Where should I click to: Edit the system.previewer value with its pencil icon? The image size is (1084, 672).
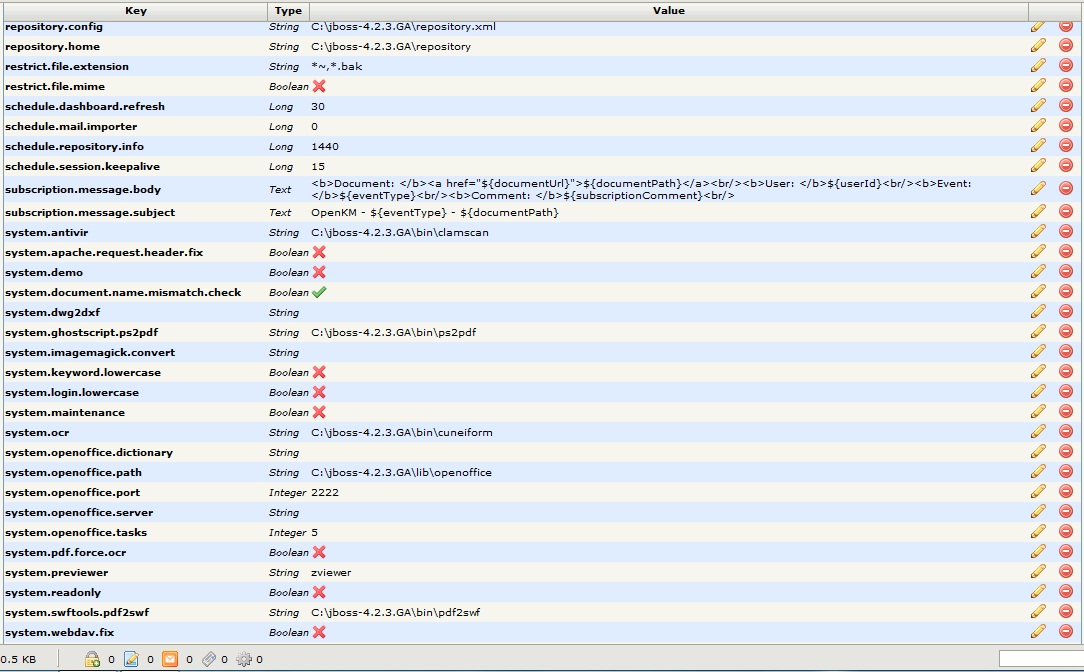(x=1037, y=571)
